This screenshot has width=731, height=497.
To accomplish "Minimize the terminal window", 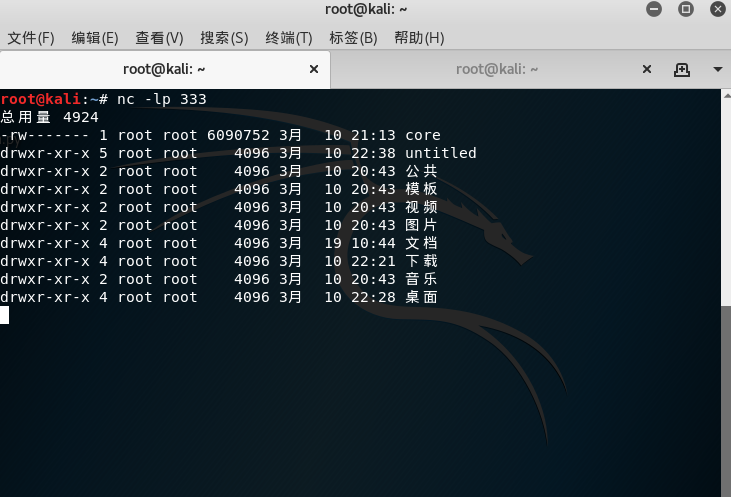I will pos(654,9).
